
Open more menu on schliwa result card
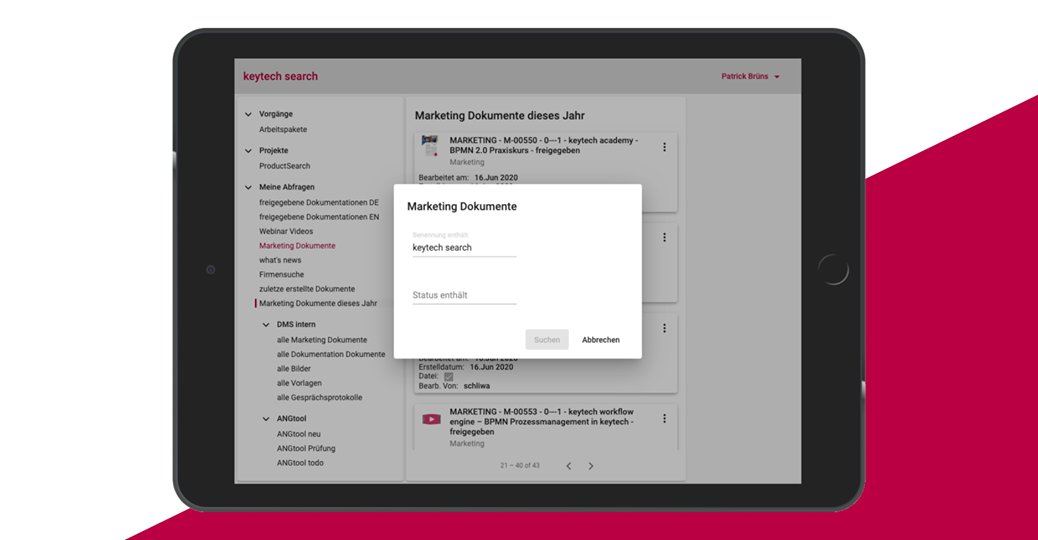pyautogui.click(x=664, y=328)
